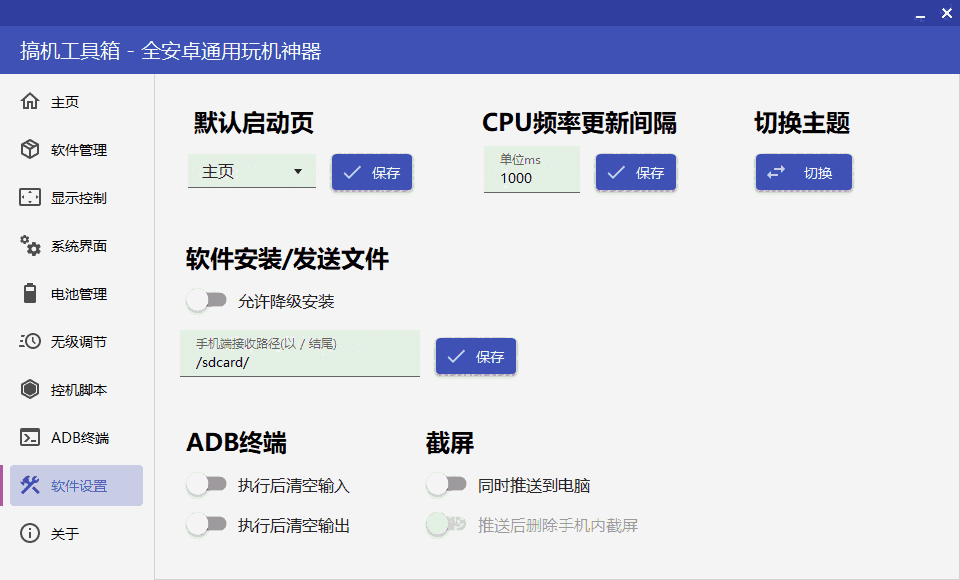Screen dimensions: 960x580
Task: Click the 切换 theme button
Action: click(803, 171)
